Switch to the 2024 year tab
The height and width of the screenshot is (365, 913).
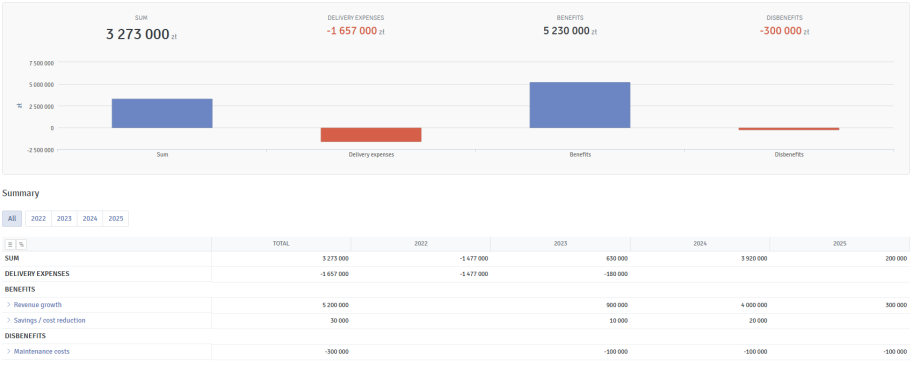coord(90,218)
